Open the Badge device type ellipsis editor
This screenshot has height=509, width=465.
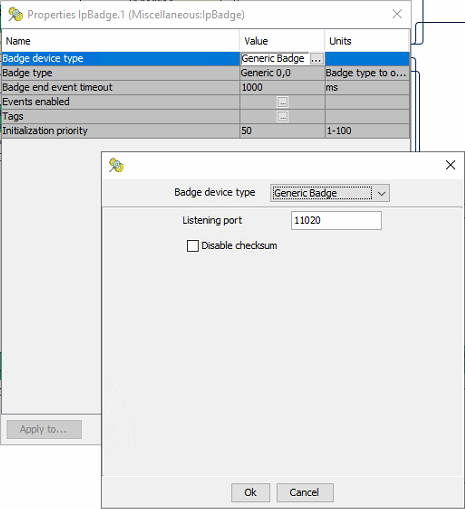coord(316,59)
